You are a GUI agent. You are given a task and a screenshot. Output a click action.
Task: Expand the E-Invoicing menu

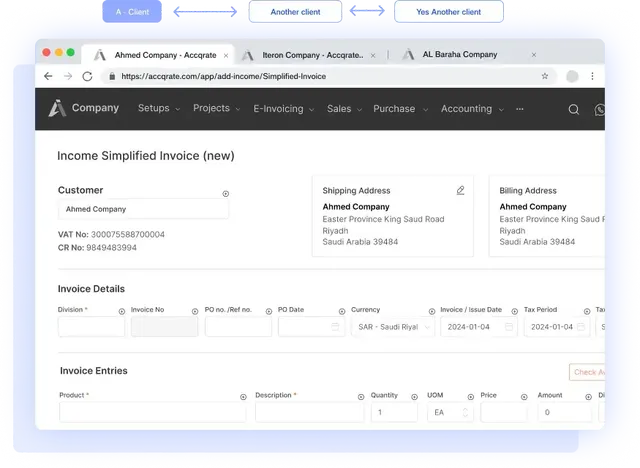pos(284,109)
